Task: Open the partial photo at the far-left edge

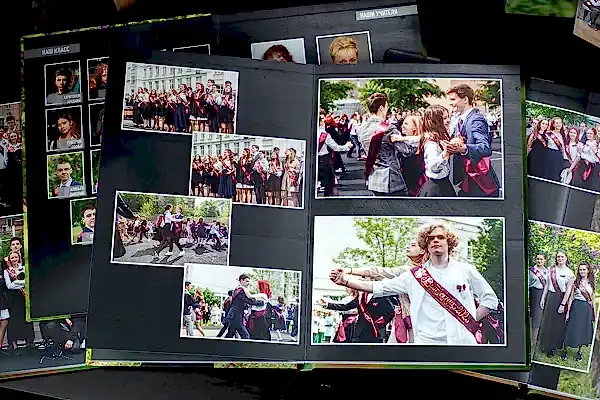Action: tap(10, 150)
